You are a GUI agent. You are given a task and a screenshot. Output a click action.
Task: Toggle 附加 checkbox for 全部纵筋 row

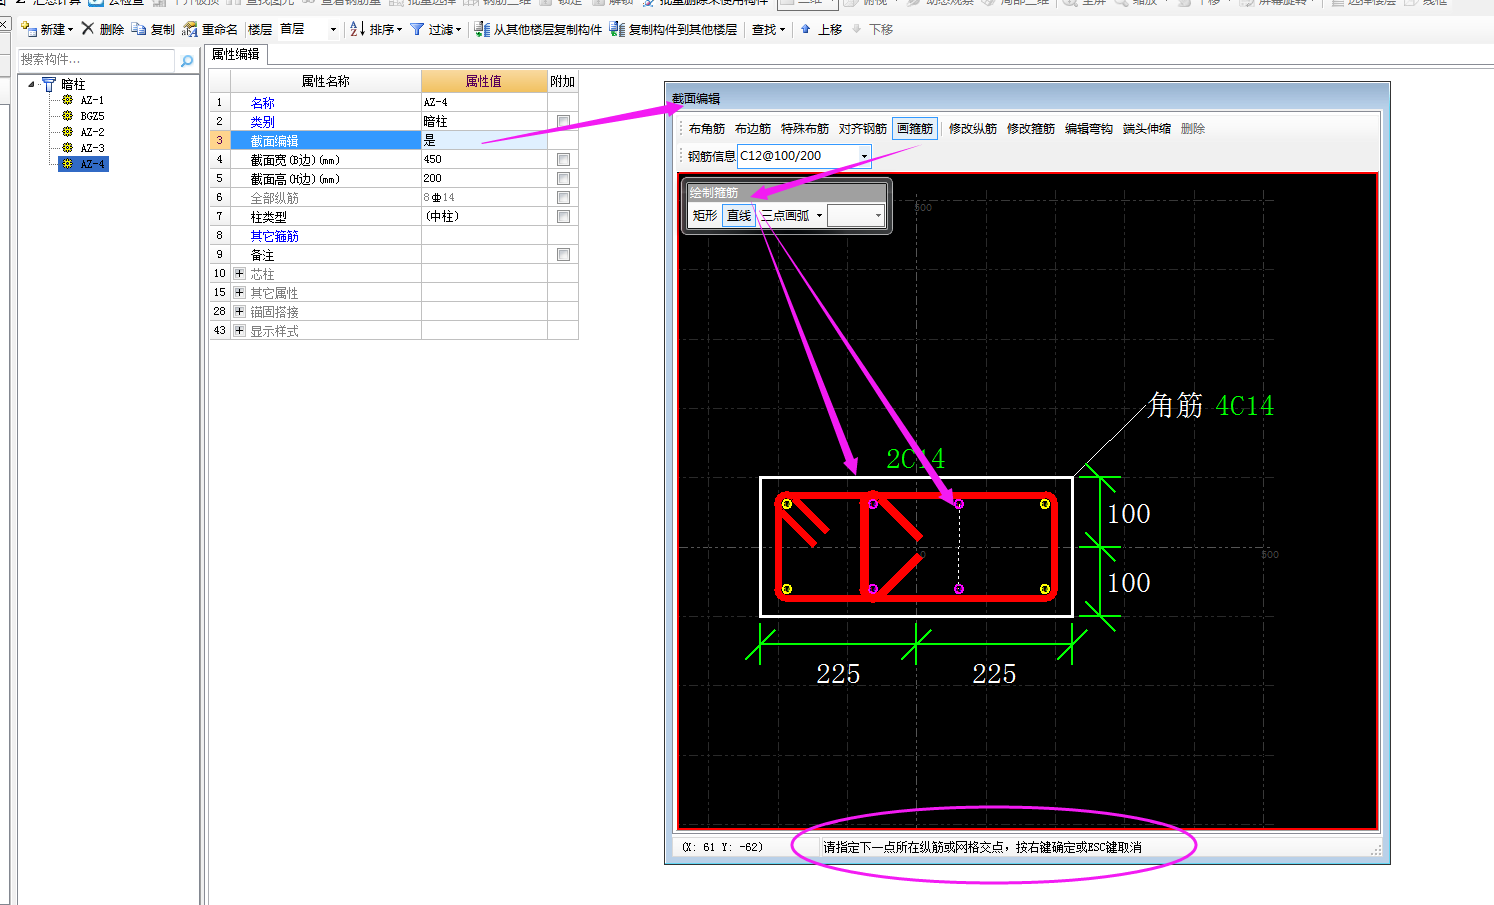563,197
